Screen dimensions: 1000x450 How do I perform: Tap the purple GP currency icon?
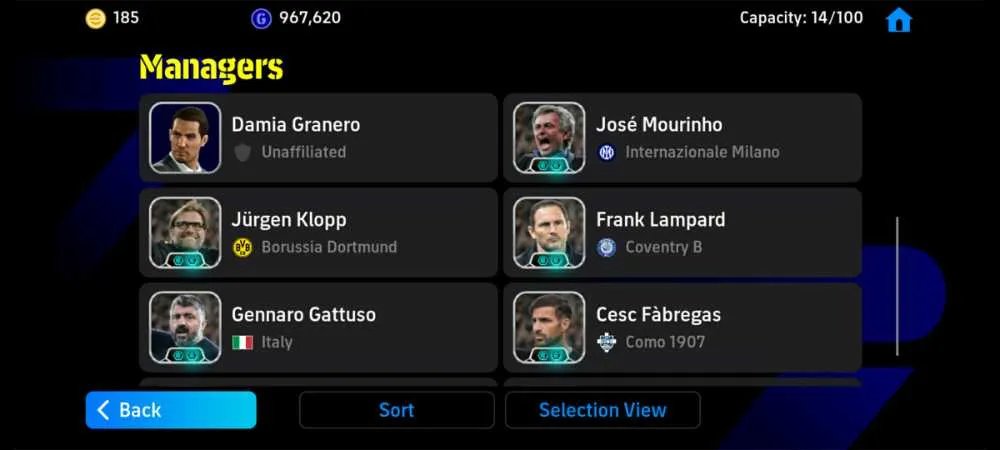(261, 19)
